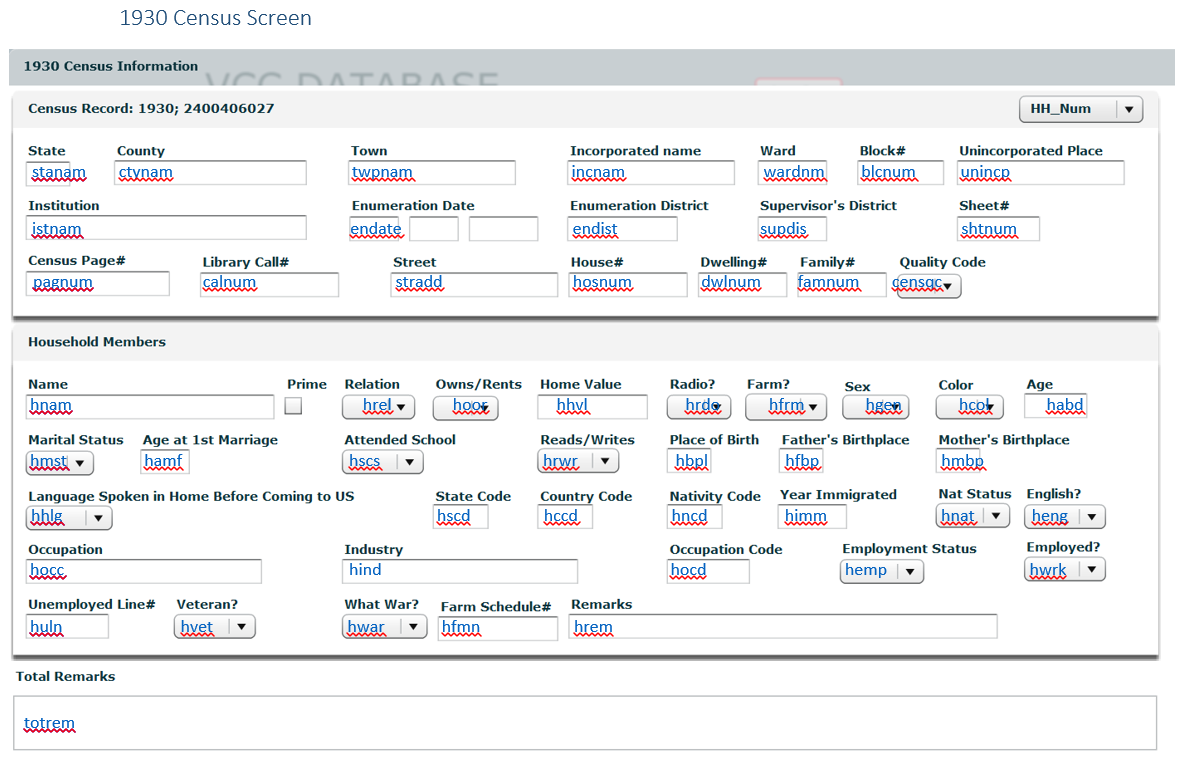Viewport: 1180px width, 780px height.
Task: Expand the Radio? dropdown
Action: click(698, 407)
